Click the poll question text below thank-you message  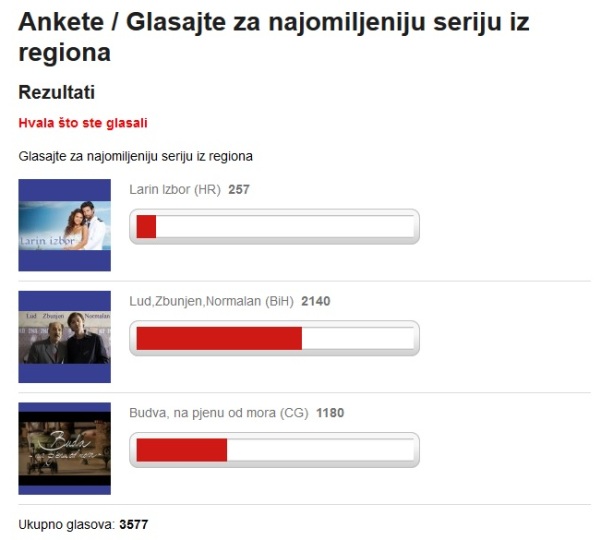pyautogui.click(x=135, y=156)
